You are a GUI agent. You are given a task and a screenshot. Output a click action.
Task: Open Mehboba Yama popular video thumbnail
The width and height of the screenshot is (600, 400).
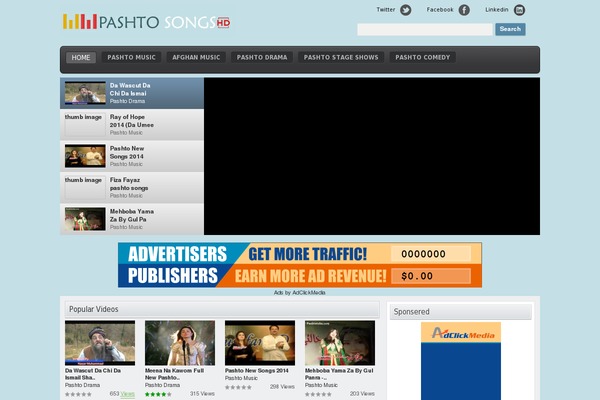340,343
